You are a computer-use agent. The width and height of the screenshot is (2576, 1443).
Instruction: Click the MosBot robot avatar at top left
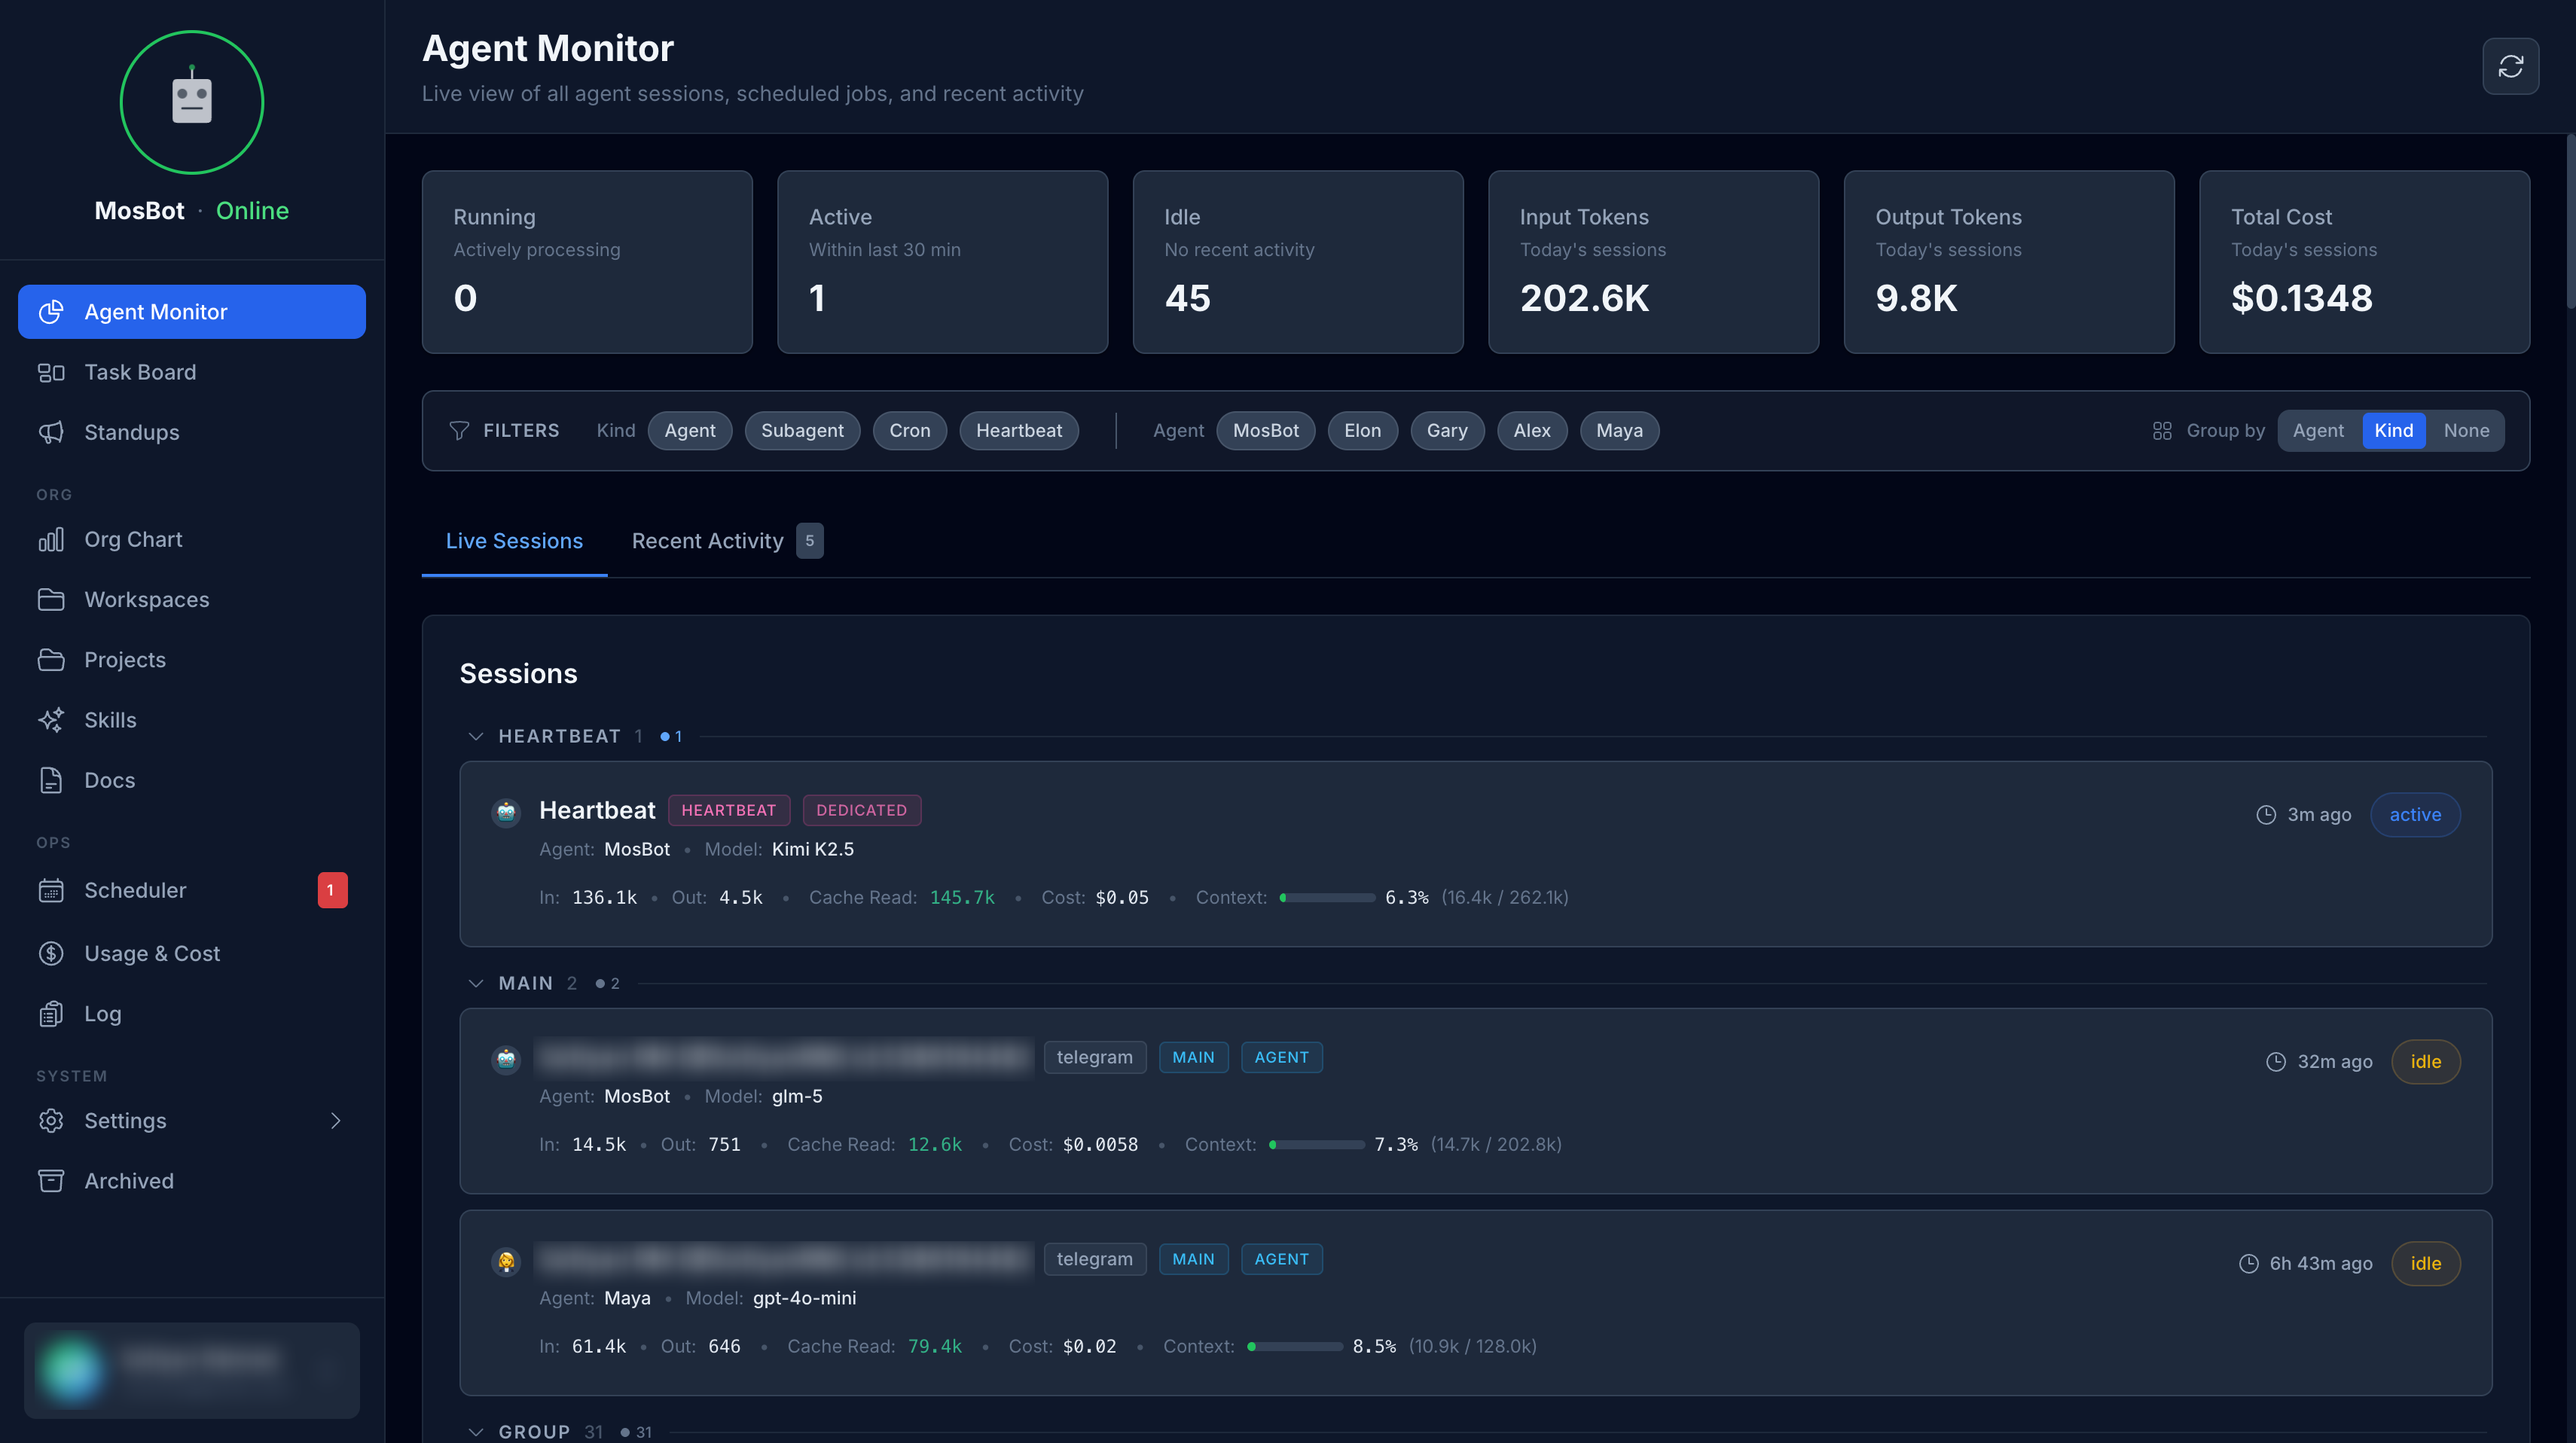click(x=191, y=101)
